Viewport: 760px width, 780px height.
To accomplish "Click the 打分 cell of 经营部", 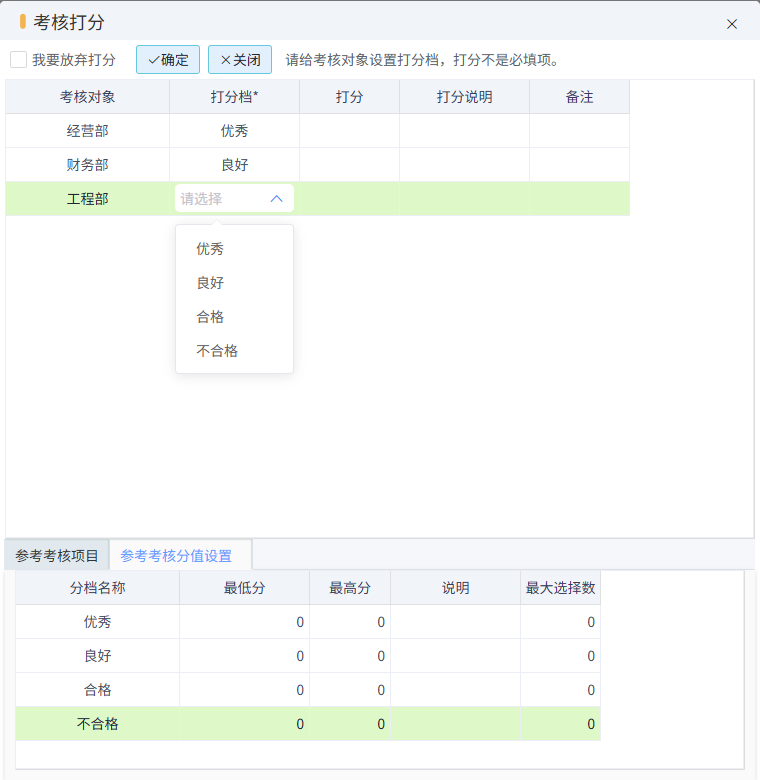I will (x=349, y=131).
